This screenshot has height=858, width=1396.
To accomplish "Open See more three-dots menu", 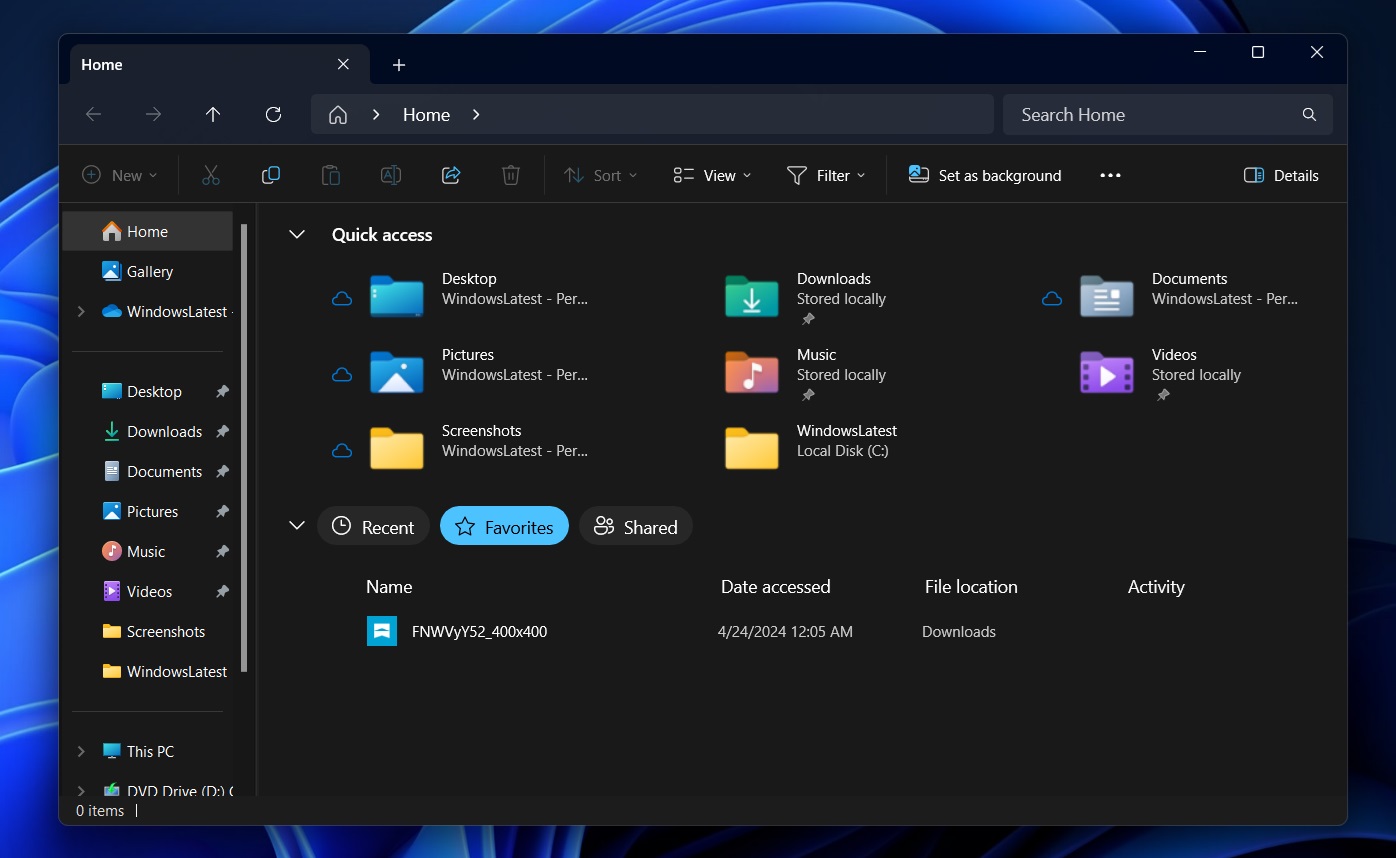I will coord(1110,175).
